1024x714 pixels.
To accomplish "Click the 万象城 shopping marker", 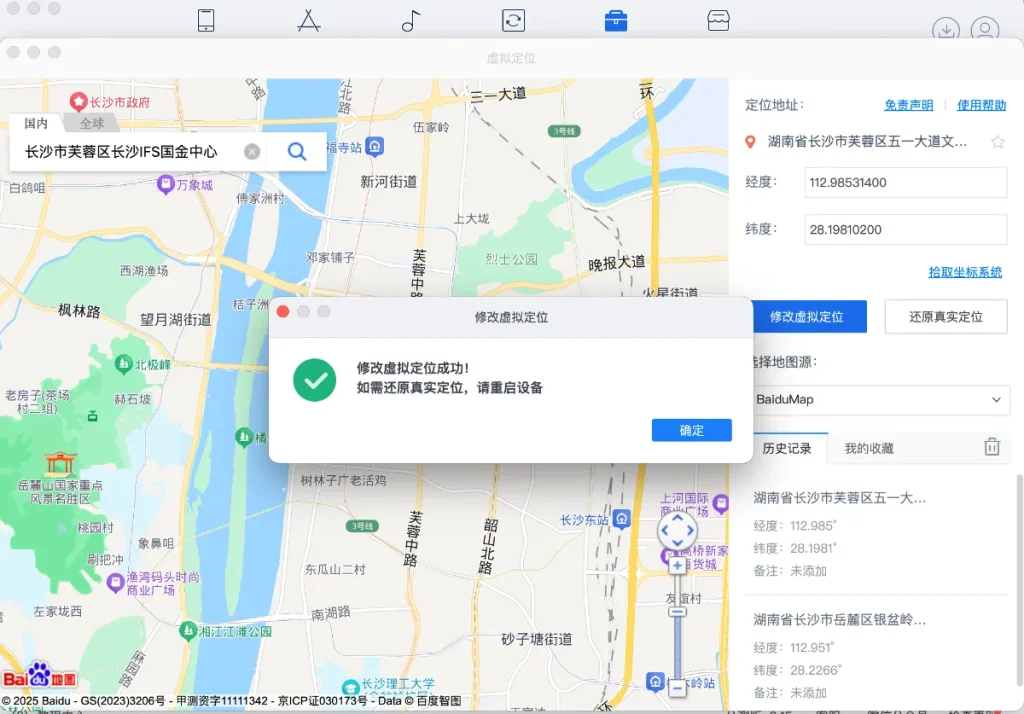I will 166,184.
